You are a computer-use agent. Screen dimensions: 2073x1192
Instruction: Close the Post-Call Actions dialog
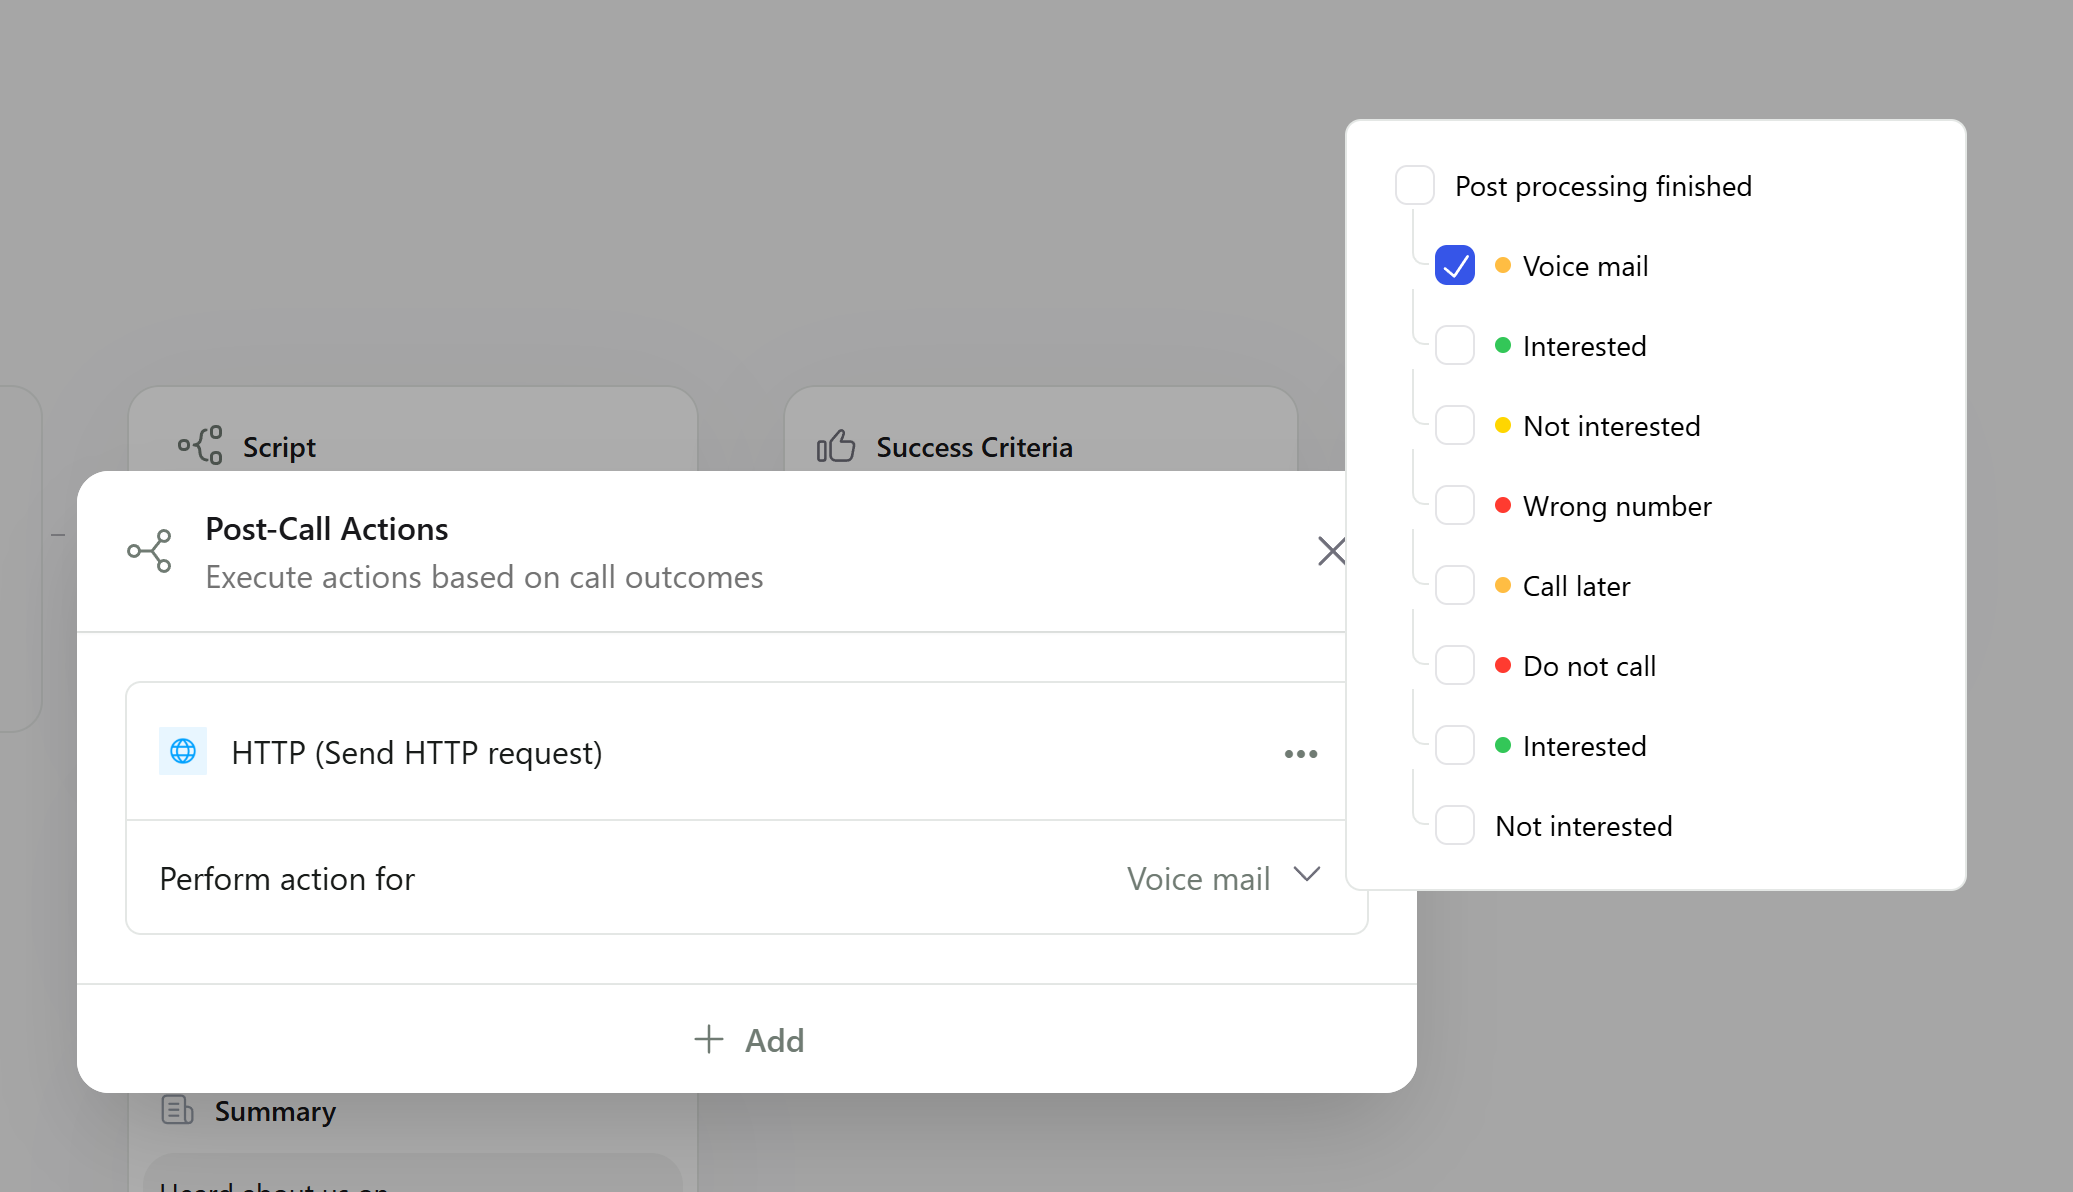1331,551
